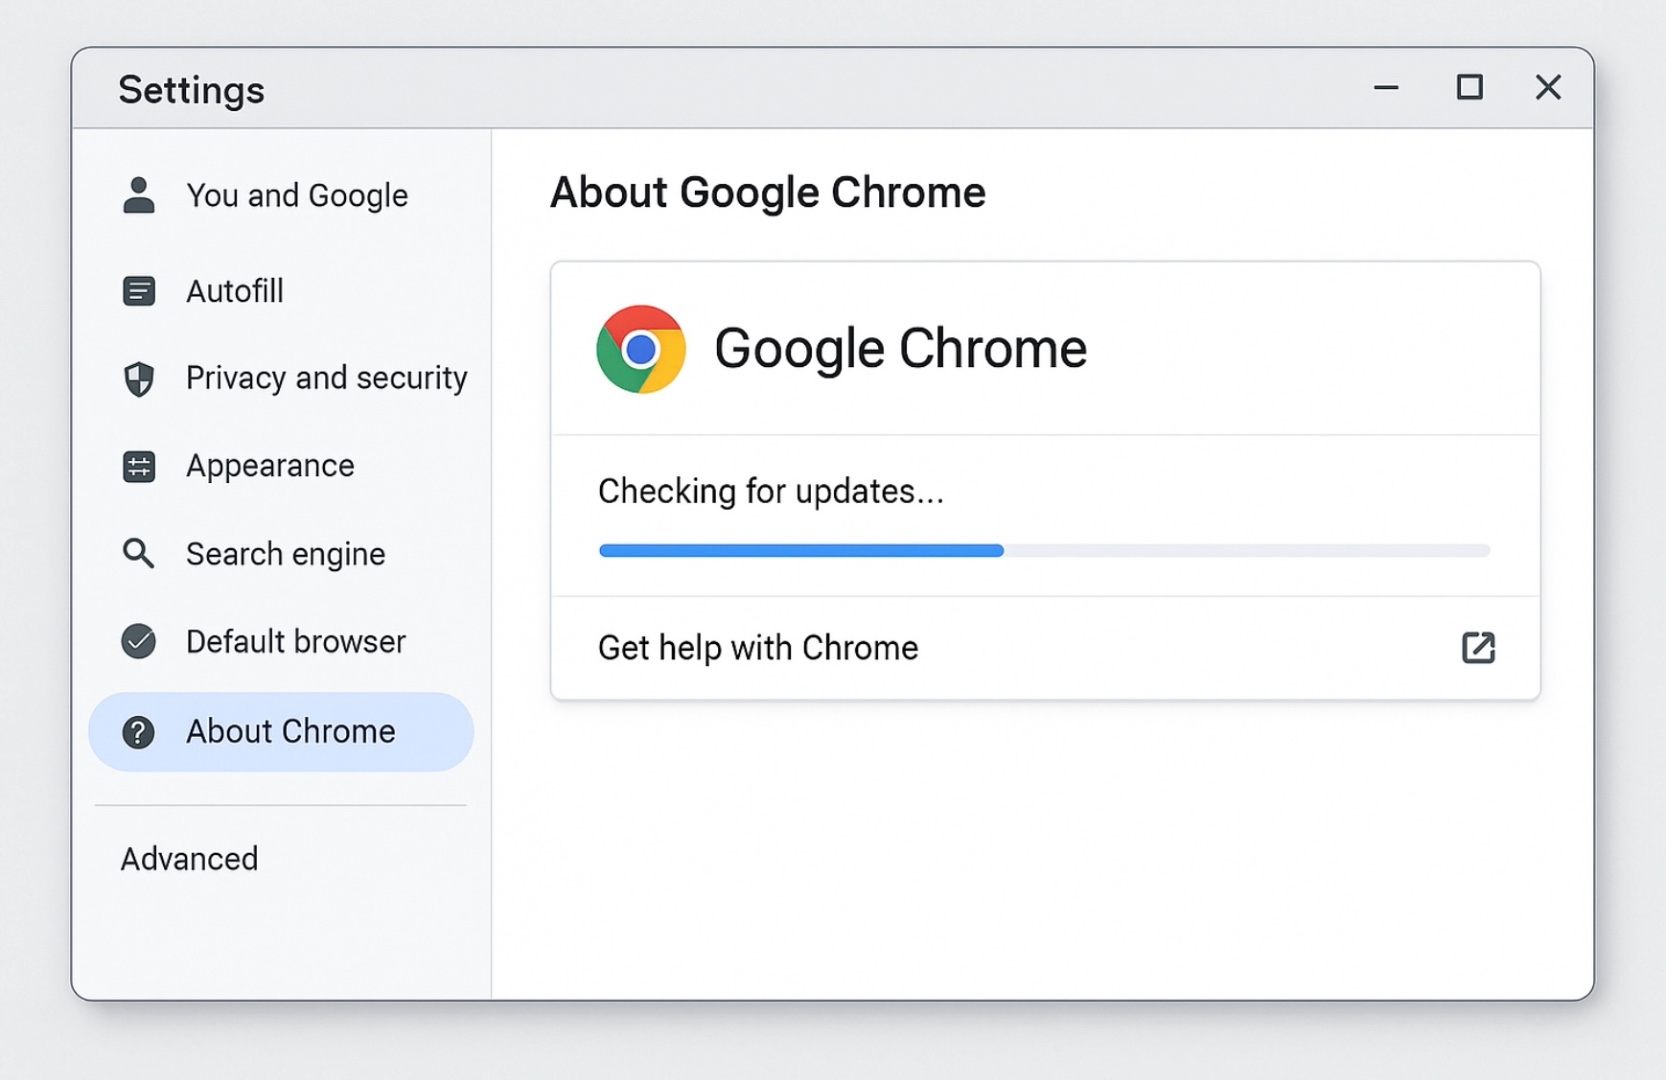This screenshot has height=1080, width=1666.
Task: Click the question mark icon for About Chrome
Action: click(x=138, y=732)
